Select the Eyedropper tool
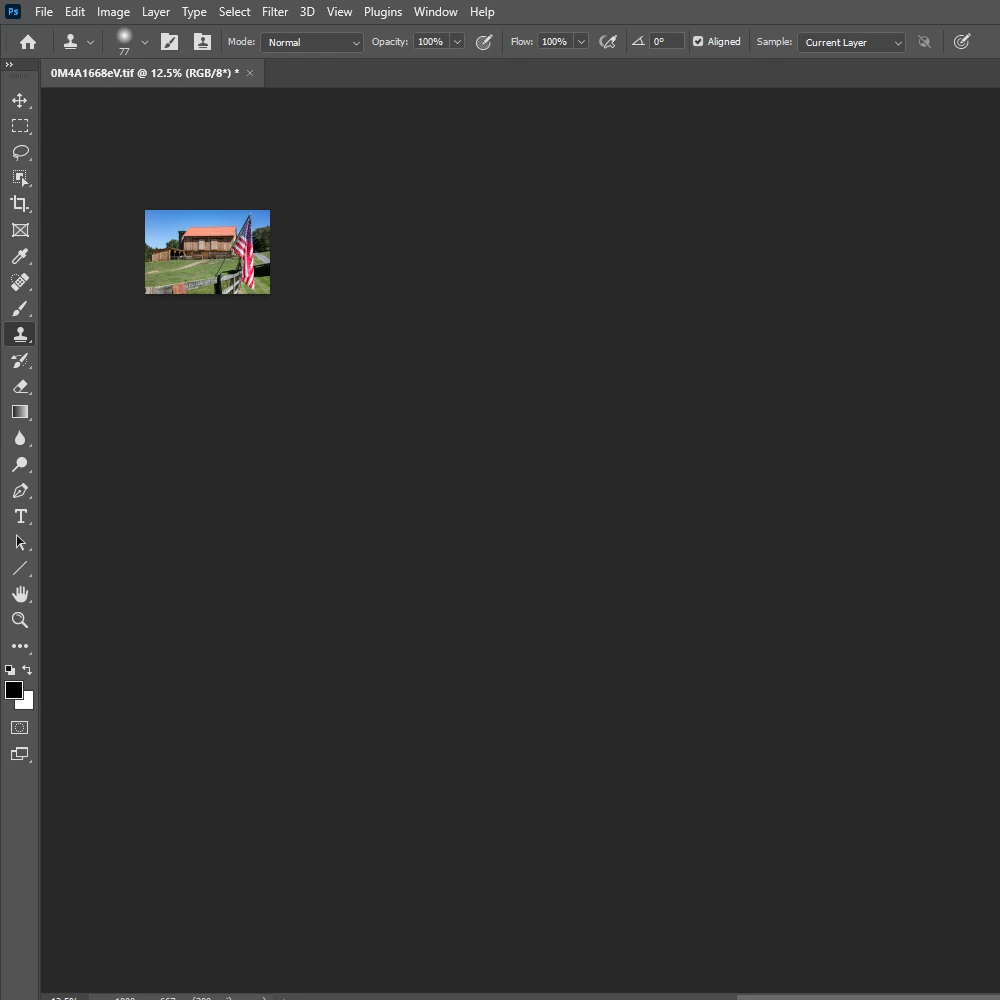1000x1000 pixels. (x=20, y=256)
